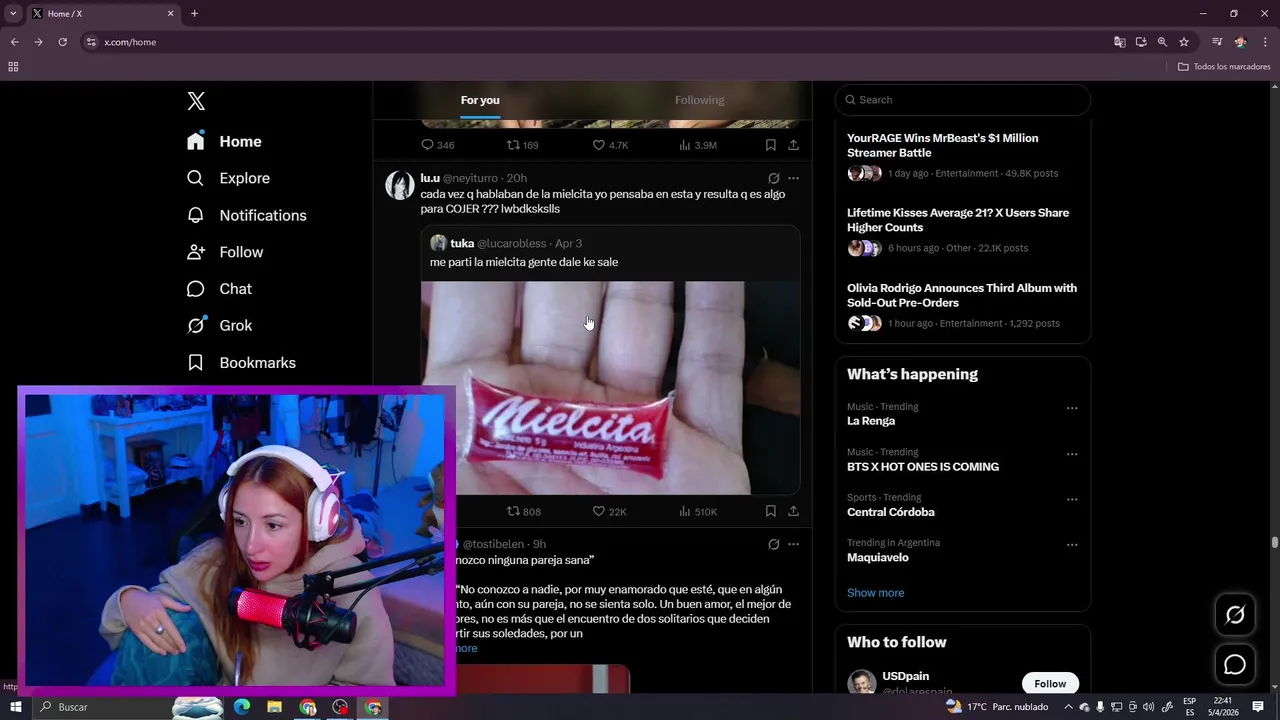Open Windows Start menu
Viewport: 1280px width, 720px height.
(x=16, y=707)
